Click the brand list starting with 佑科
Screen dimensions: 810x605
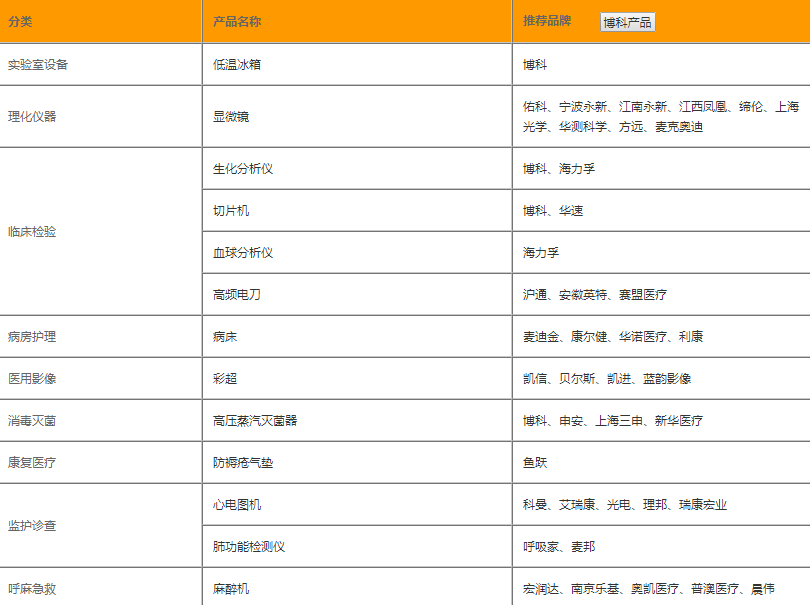point(661,116)
